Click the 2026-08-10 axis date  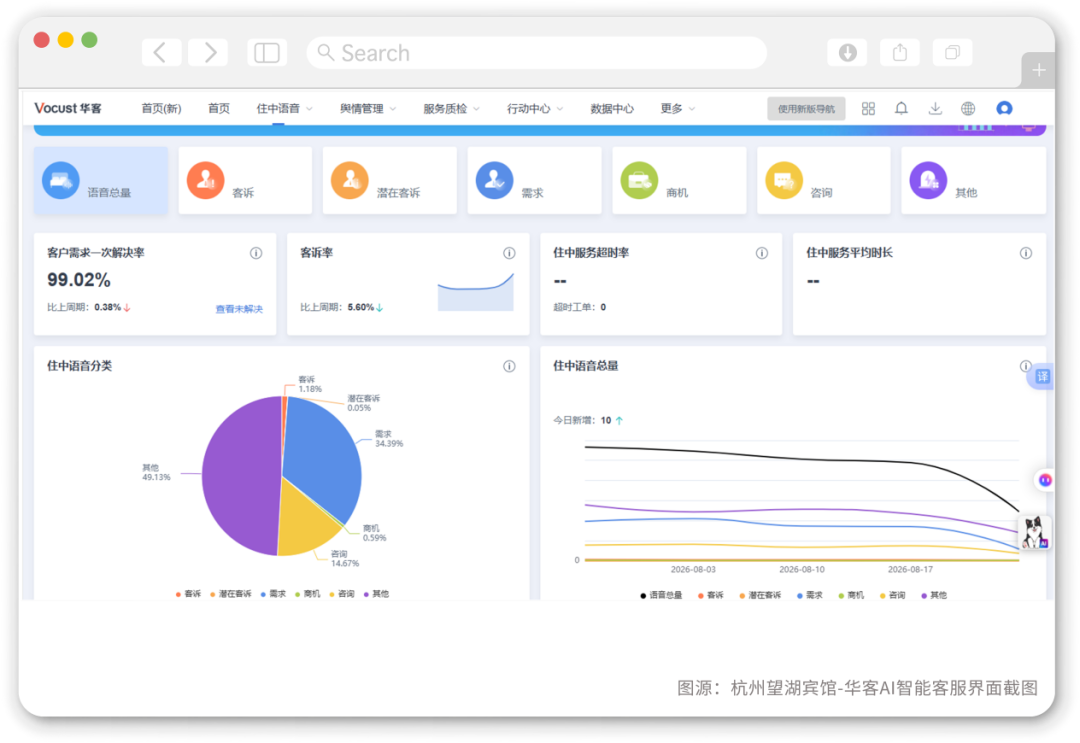point(802,569)
